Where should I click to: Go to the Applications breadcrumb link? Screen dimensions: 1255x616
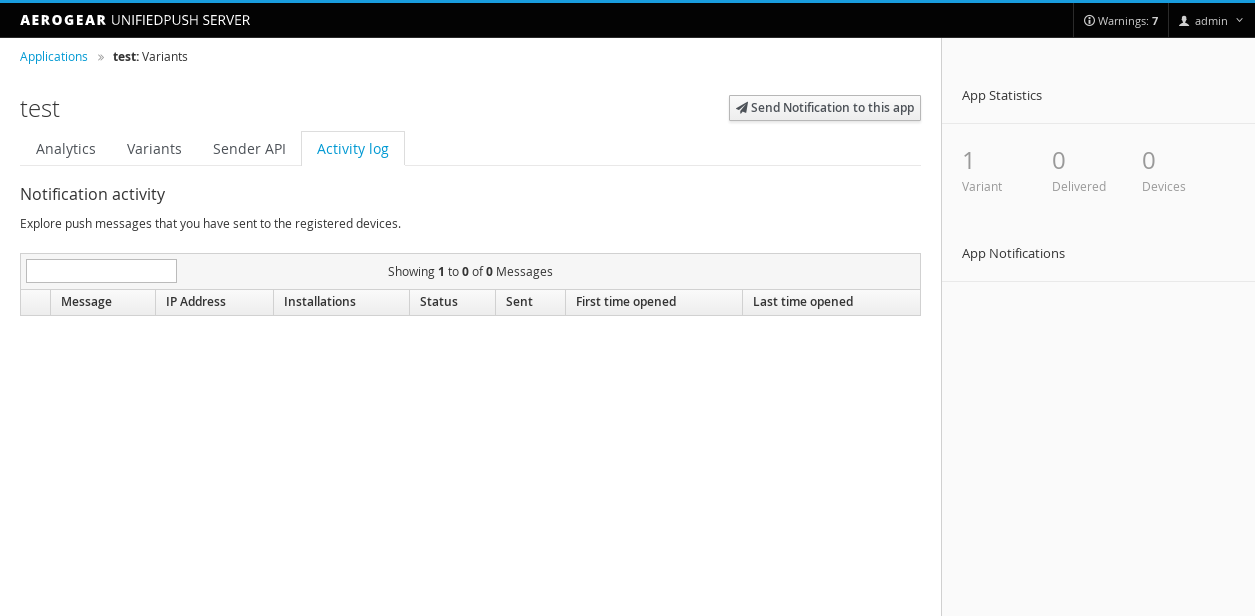point(54,57)
